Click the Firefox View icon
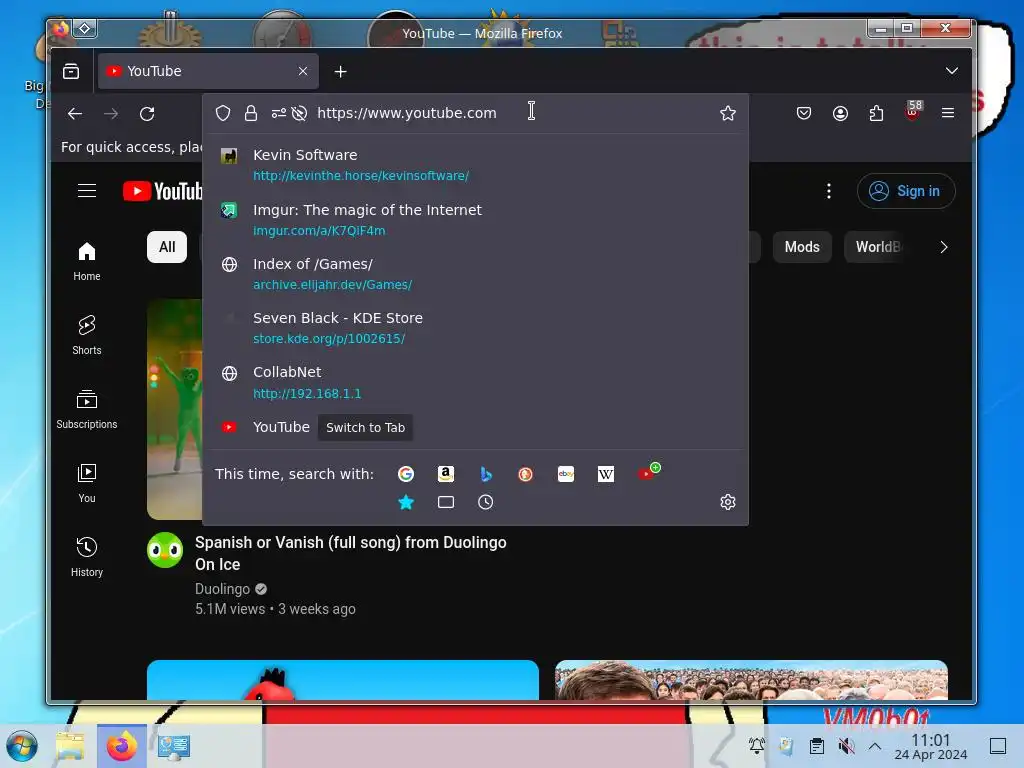Viewport: 1024px width, 768px height. coord(71,71)
